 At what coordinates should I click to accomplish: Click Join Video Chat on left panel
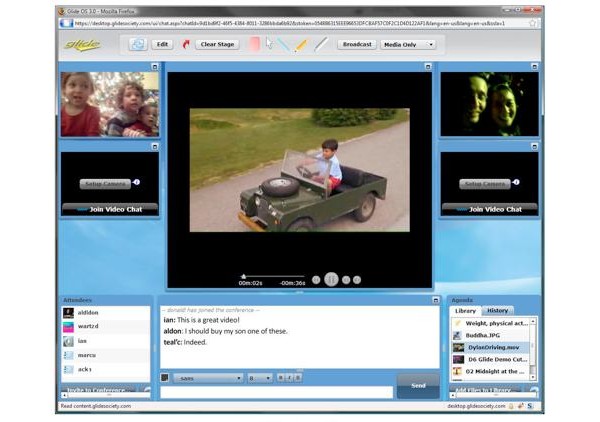tap(110, 209)
